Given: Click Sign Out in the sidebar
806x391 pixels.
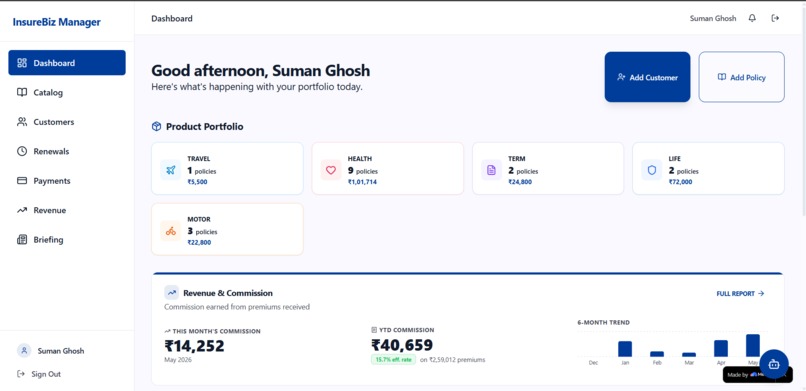Looking at the screenshot, I should tap(39, 374).
